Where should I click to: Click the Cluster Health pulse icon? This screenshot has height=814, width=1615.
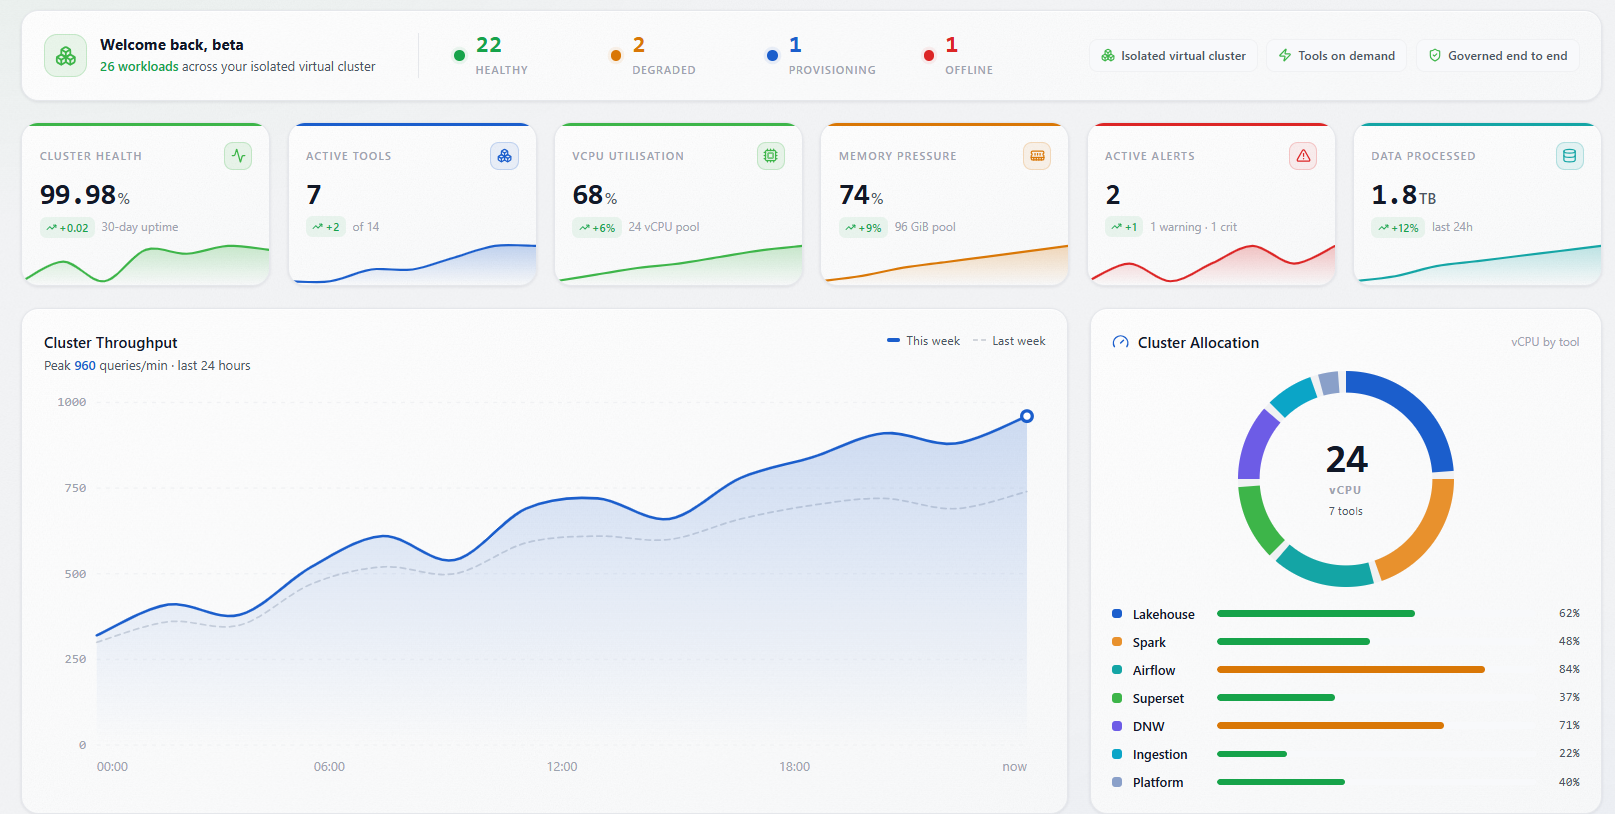tap(238, 156)
